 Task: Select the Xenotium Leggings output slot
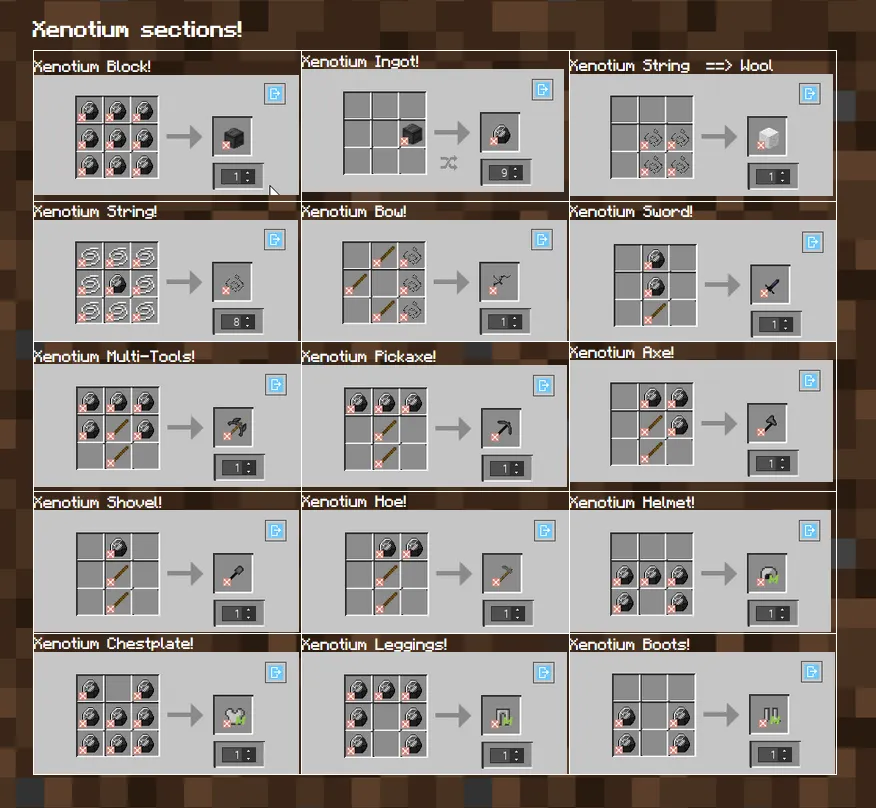point(501,715)
